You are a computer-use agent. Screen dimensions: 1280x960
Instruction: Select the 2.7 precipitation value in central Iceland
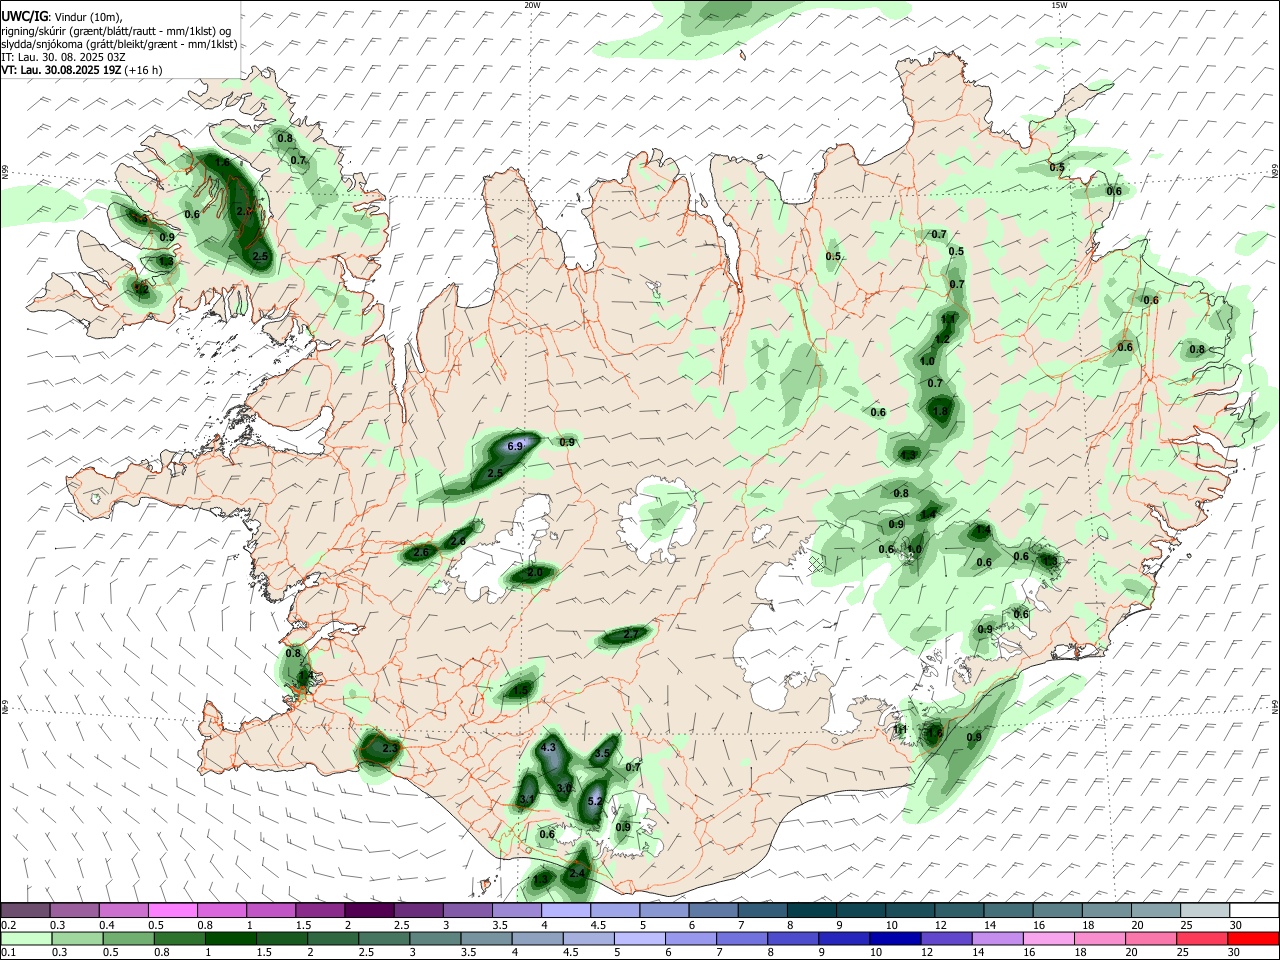coord(631,634)
